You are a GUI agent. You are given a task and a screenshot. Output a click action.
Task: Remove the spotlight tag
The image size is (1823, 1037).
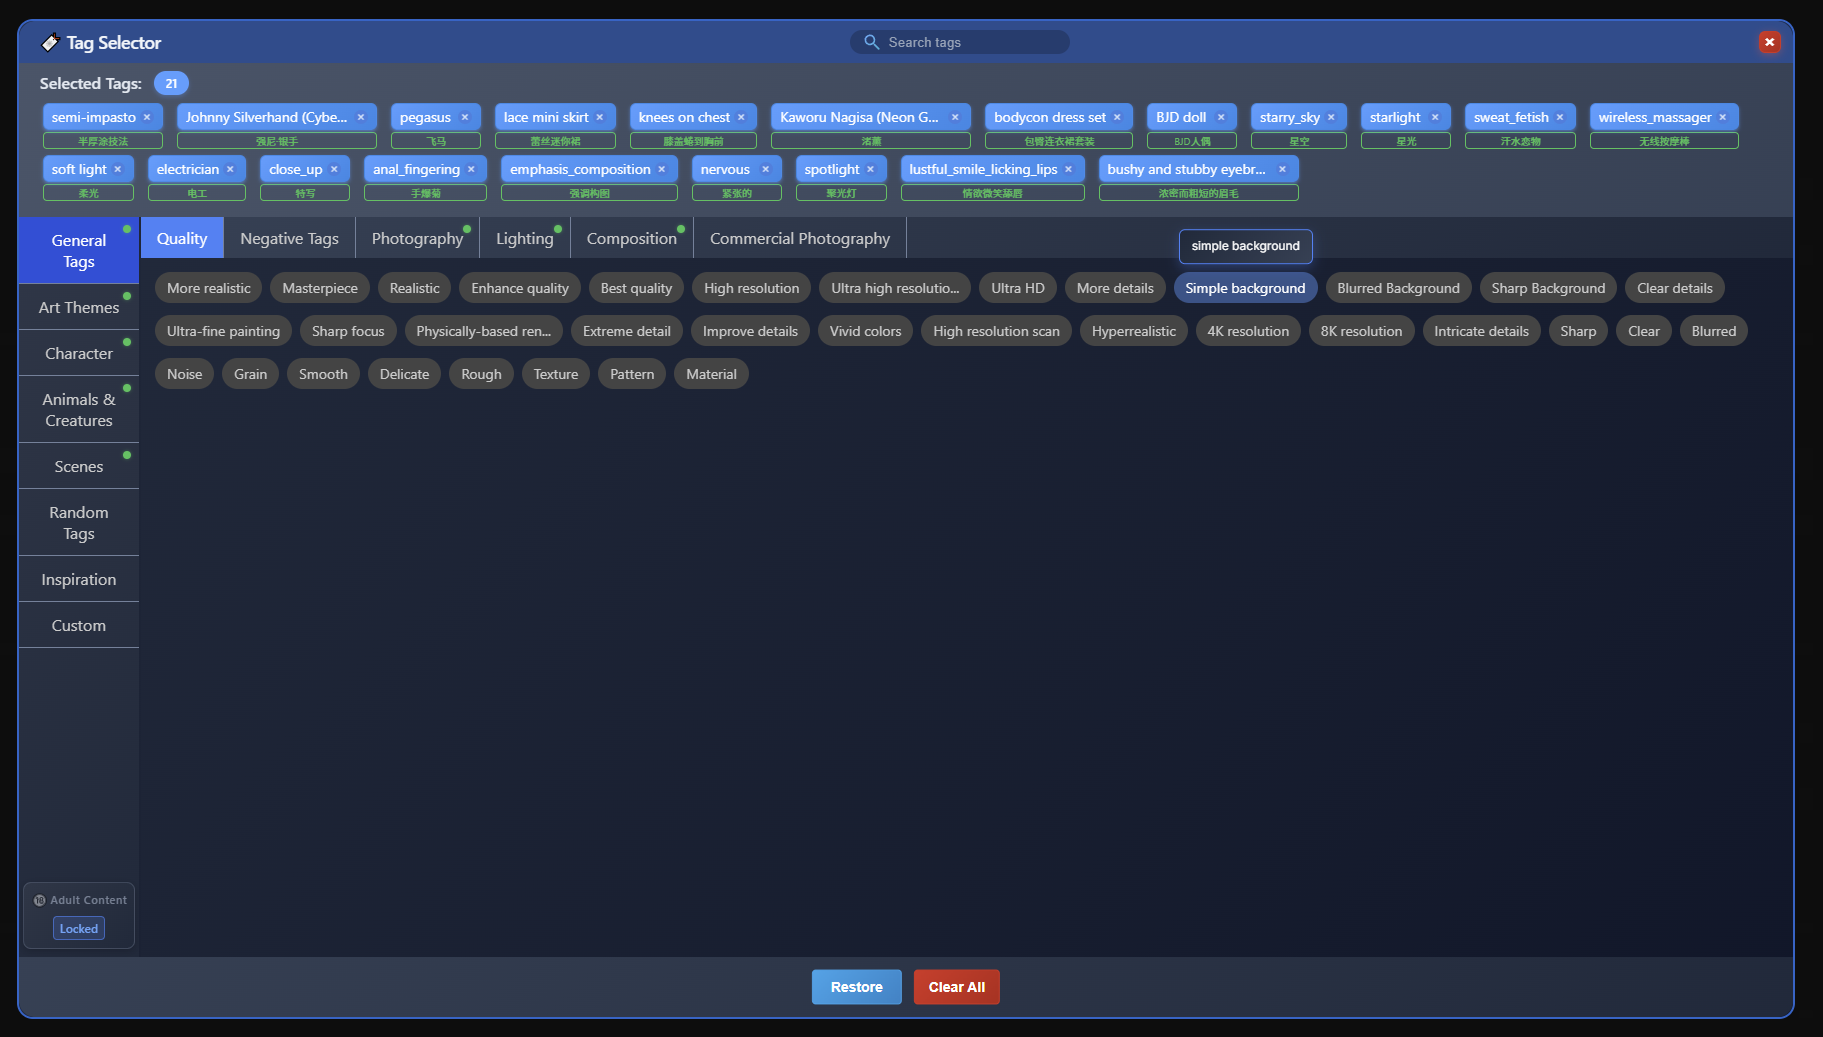point(871,169)
